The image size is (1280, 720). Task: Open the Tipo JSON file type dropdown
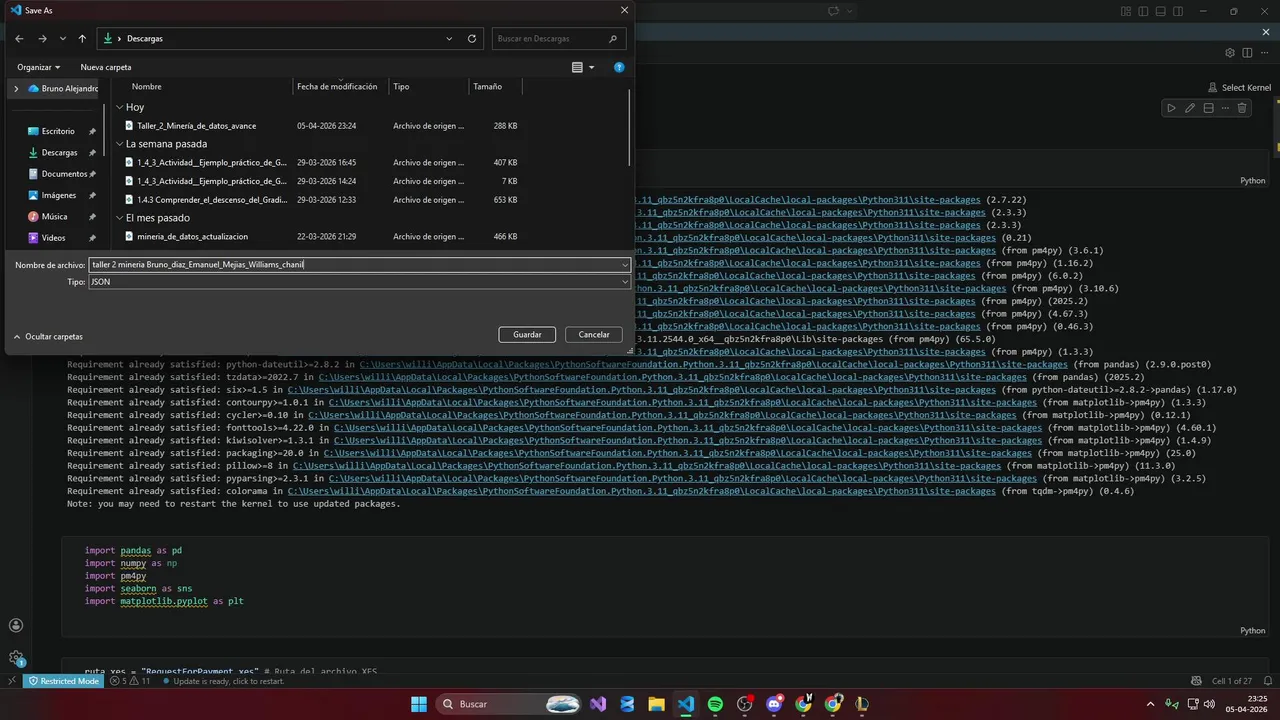point(360,282)
